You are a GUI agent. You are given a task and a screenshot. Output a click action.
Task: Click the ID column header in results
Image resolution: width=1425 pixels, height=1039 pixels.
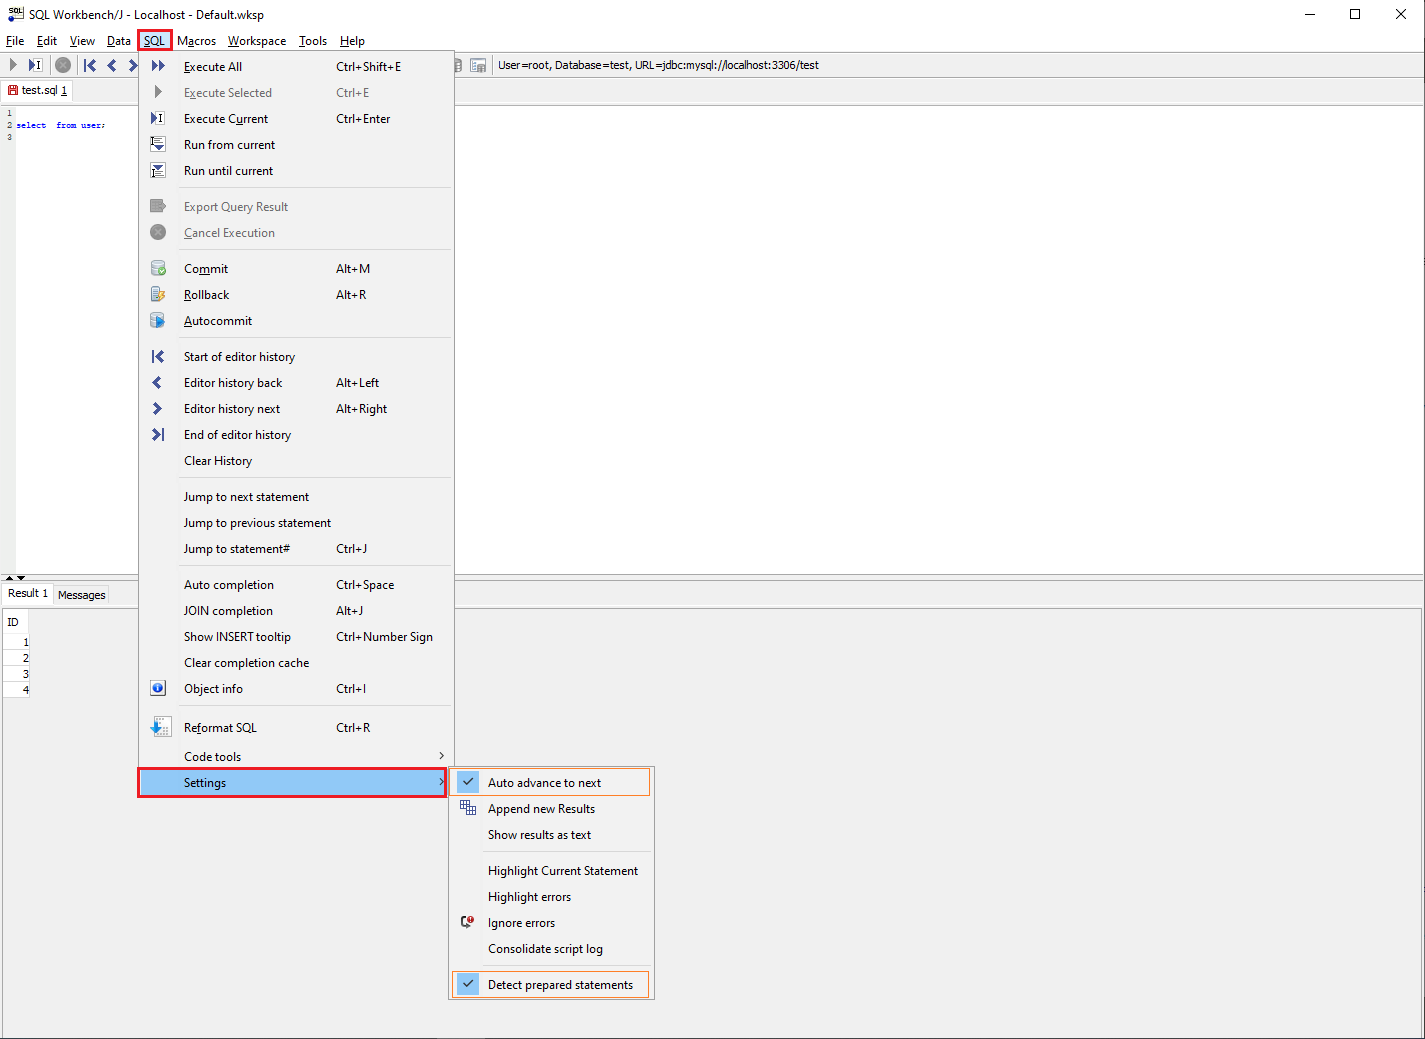point(16,622)
